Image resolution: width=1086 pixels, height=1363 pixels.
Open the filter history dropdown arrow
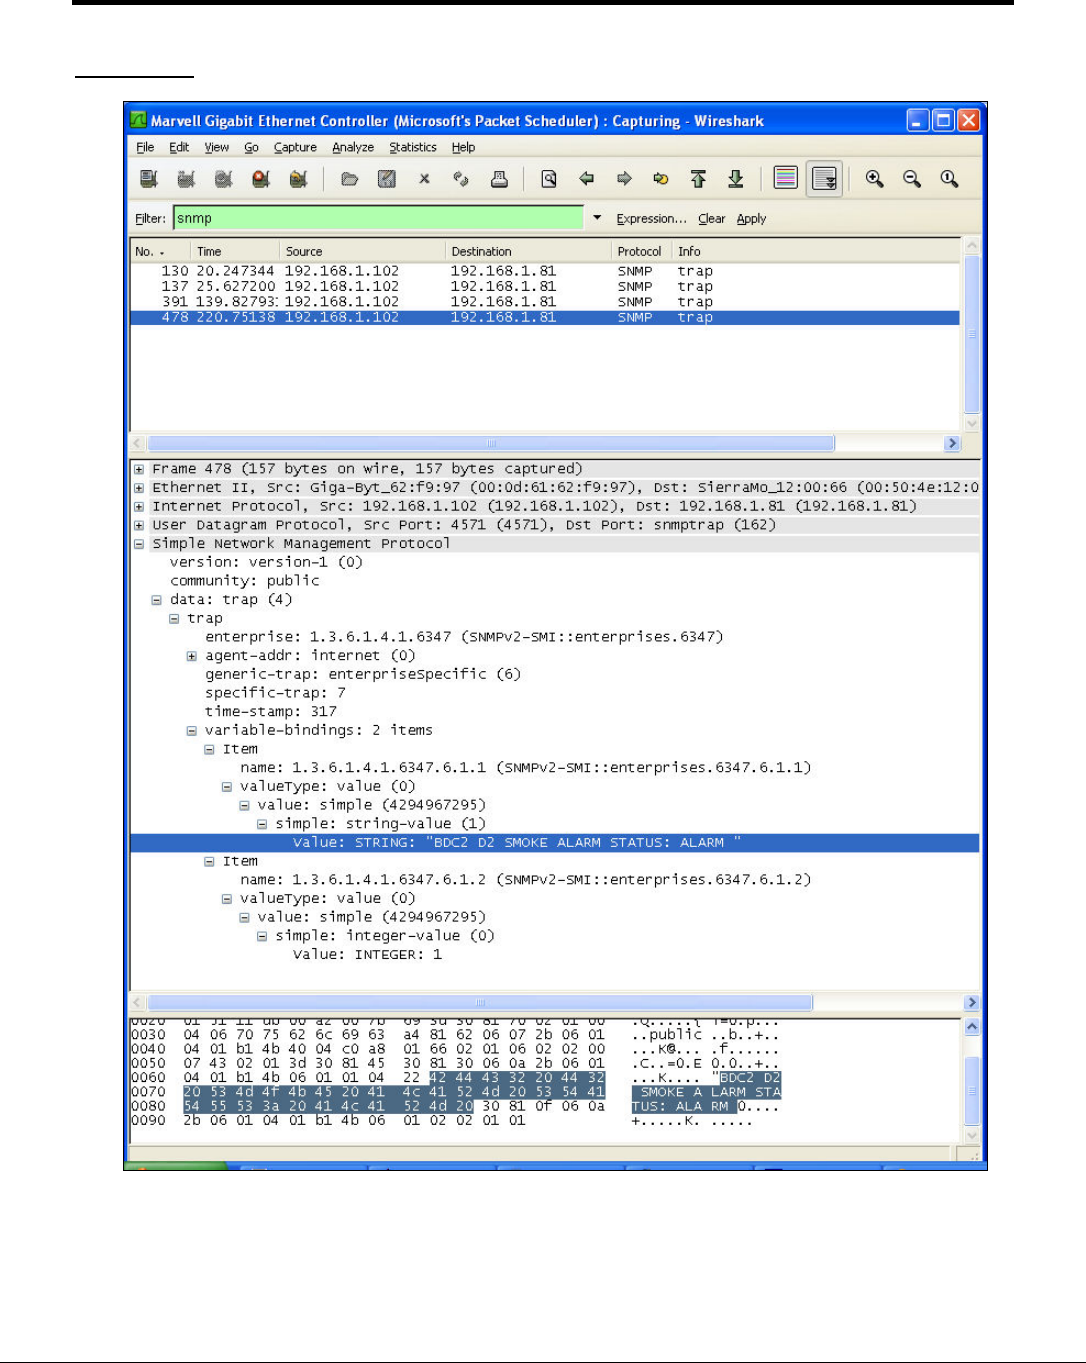click(x=597, y=218)
